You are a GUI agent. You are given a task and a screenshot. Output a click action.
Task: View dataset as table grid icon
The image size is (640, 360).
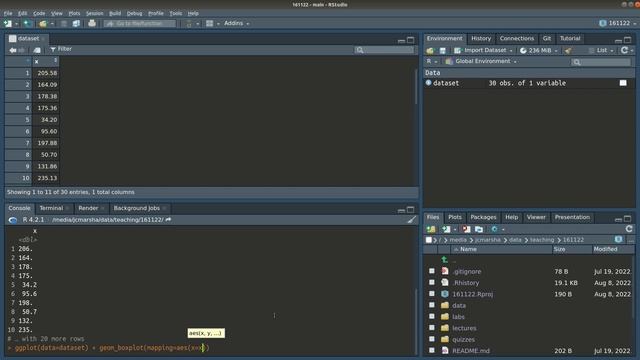623,83
